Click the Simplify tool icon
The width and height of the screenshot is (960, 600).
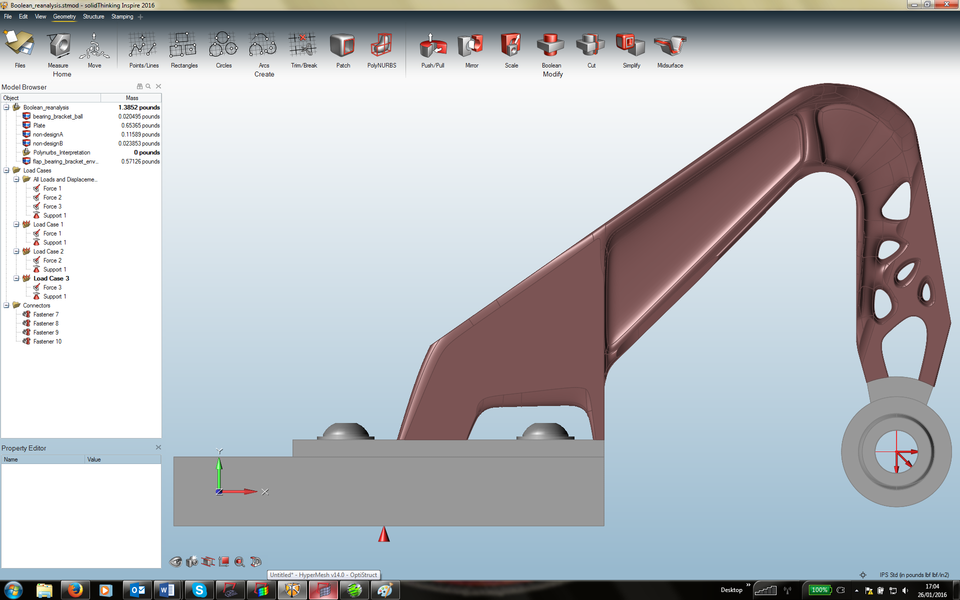click(631, 45)
